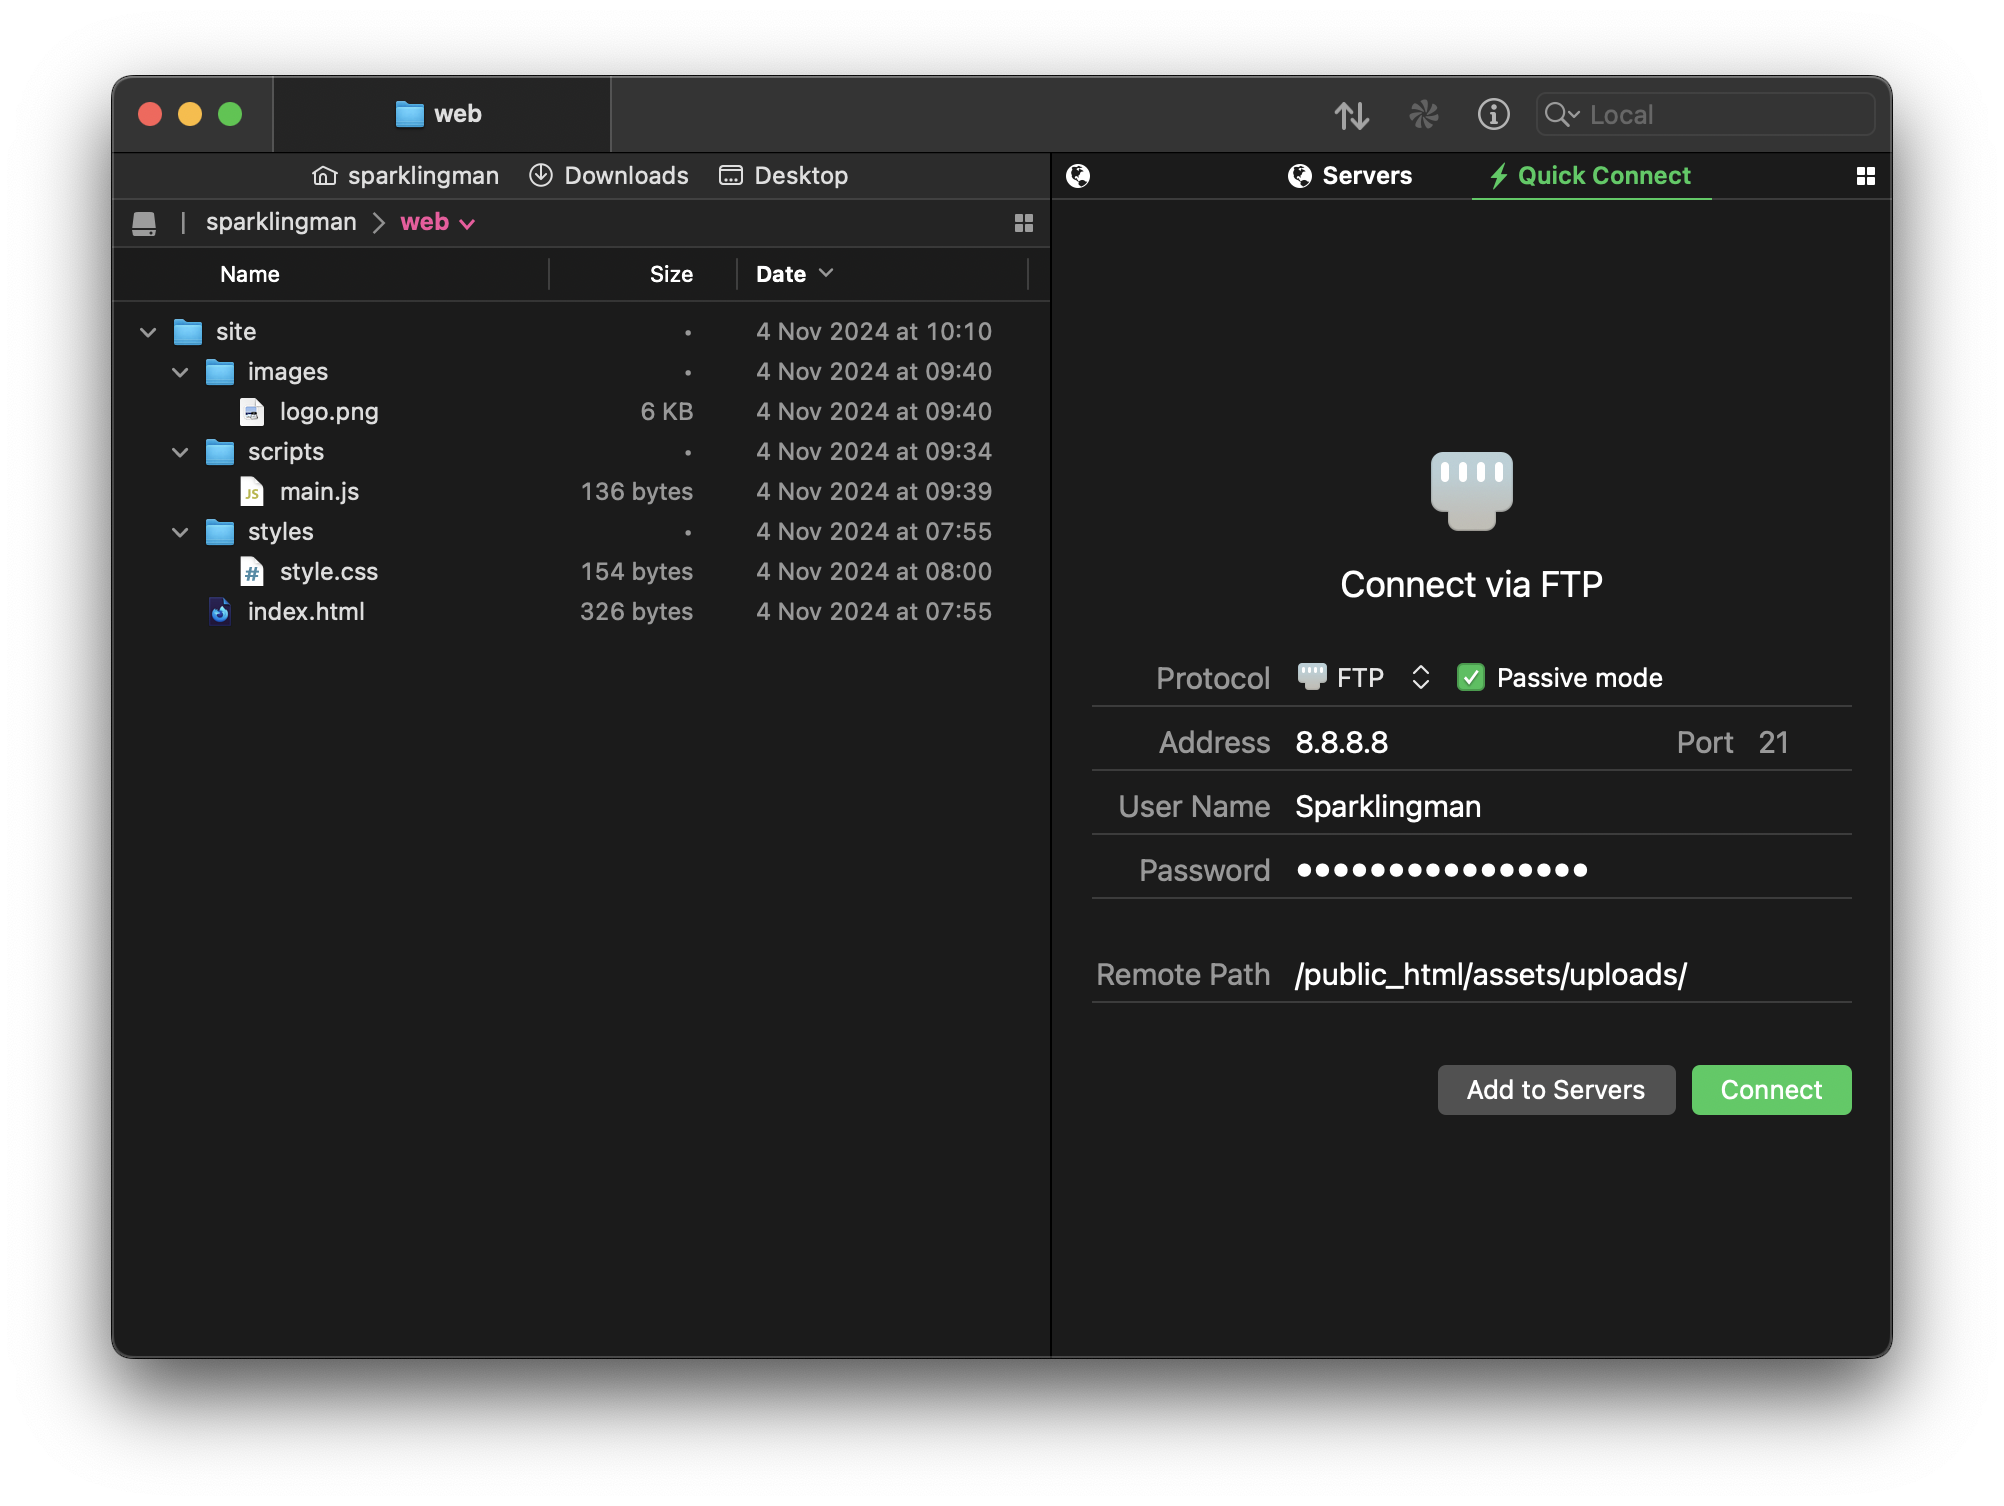
Task: Open the transfers arrows icon in toolbar
Action: tap(1351, 115)
